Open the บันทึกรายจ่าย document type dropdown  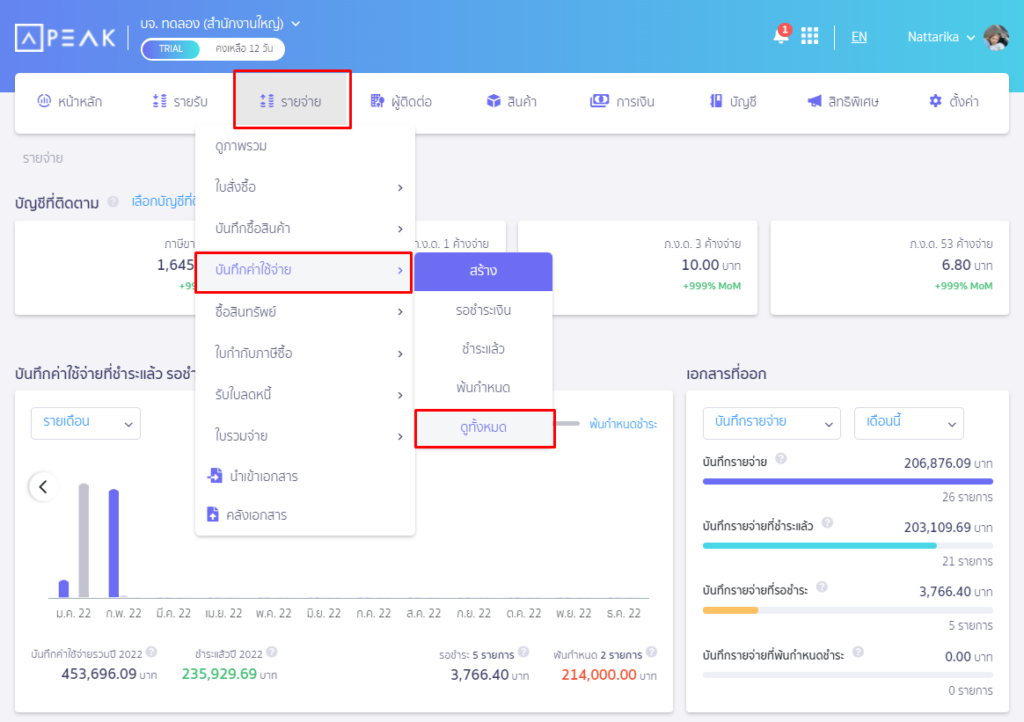click(x=771, y=423)
